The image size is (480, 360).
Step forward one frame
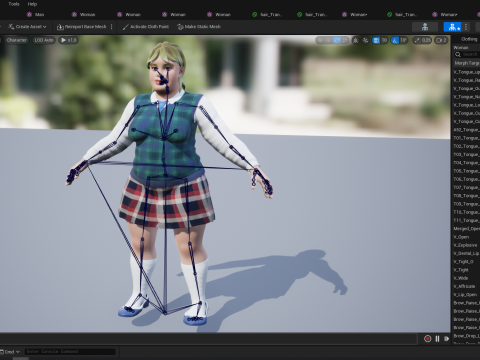tap(447, 339)
